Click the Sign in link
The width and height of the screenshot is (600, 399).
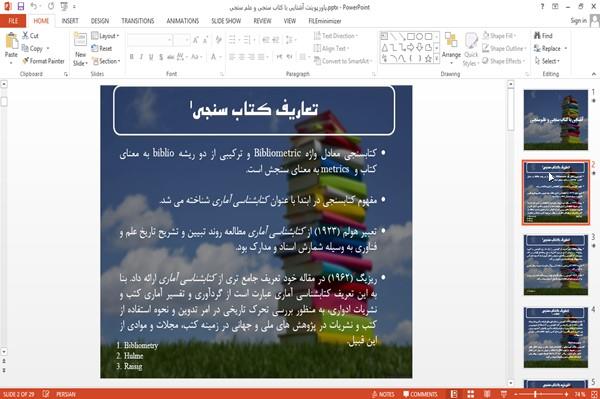coord(578,21)
